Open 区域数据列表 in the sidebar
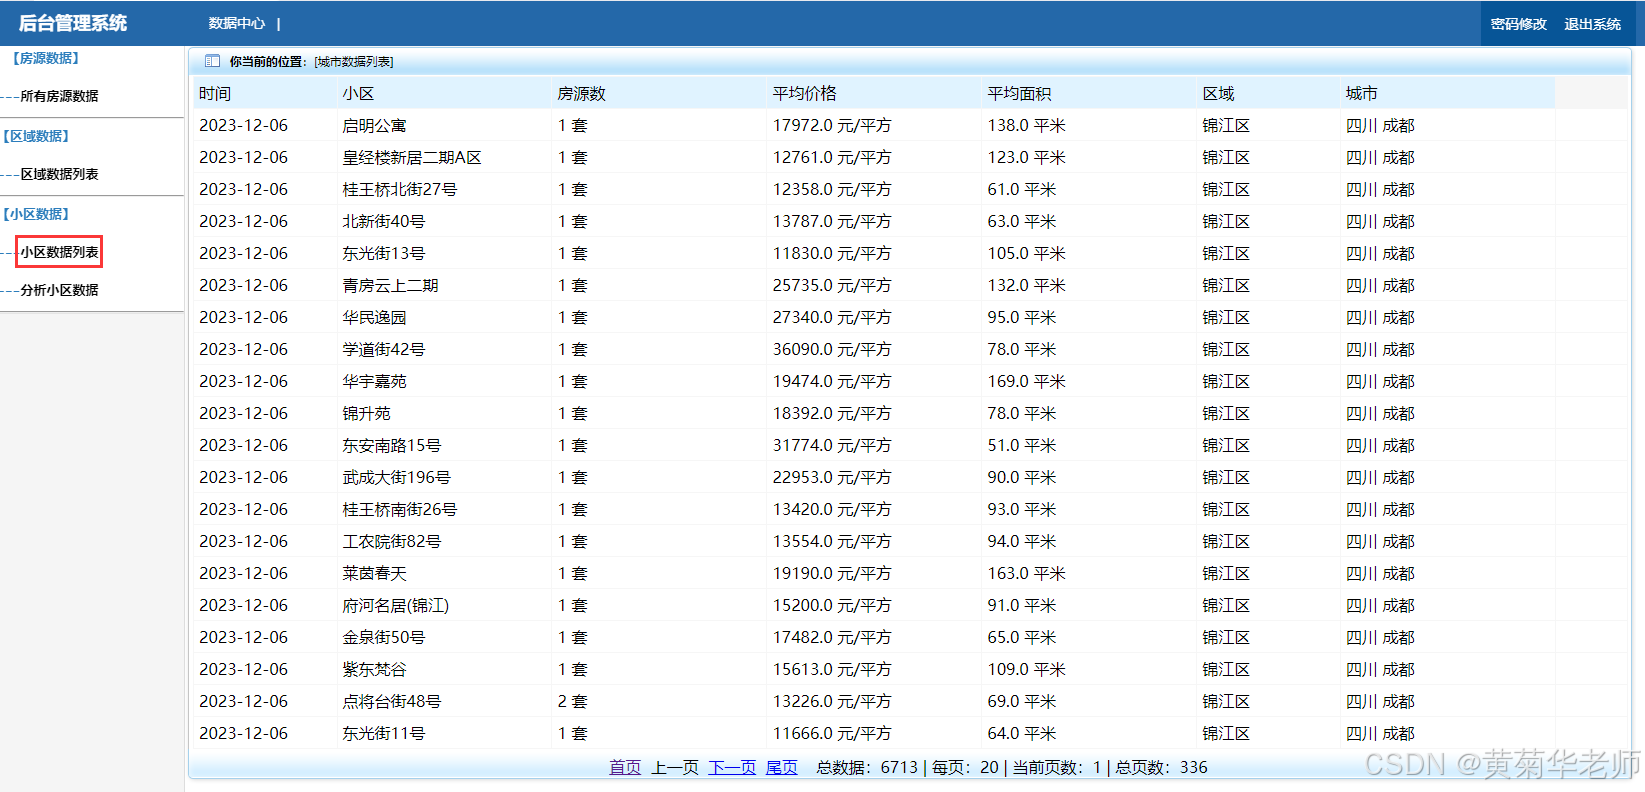The width and height of the screenshot is (1645, 792). 59,174
